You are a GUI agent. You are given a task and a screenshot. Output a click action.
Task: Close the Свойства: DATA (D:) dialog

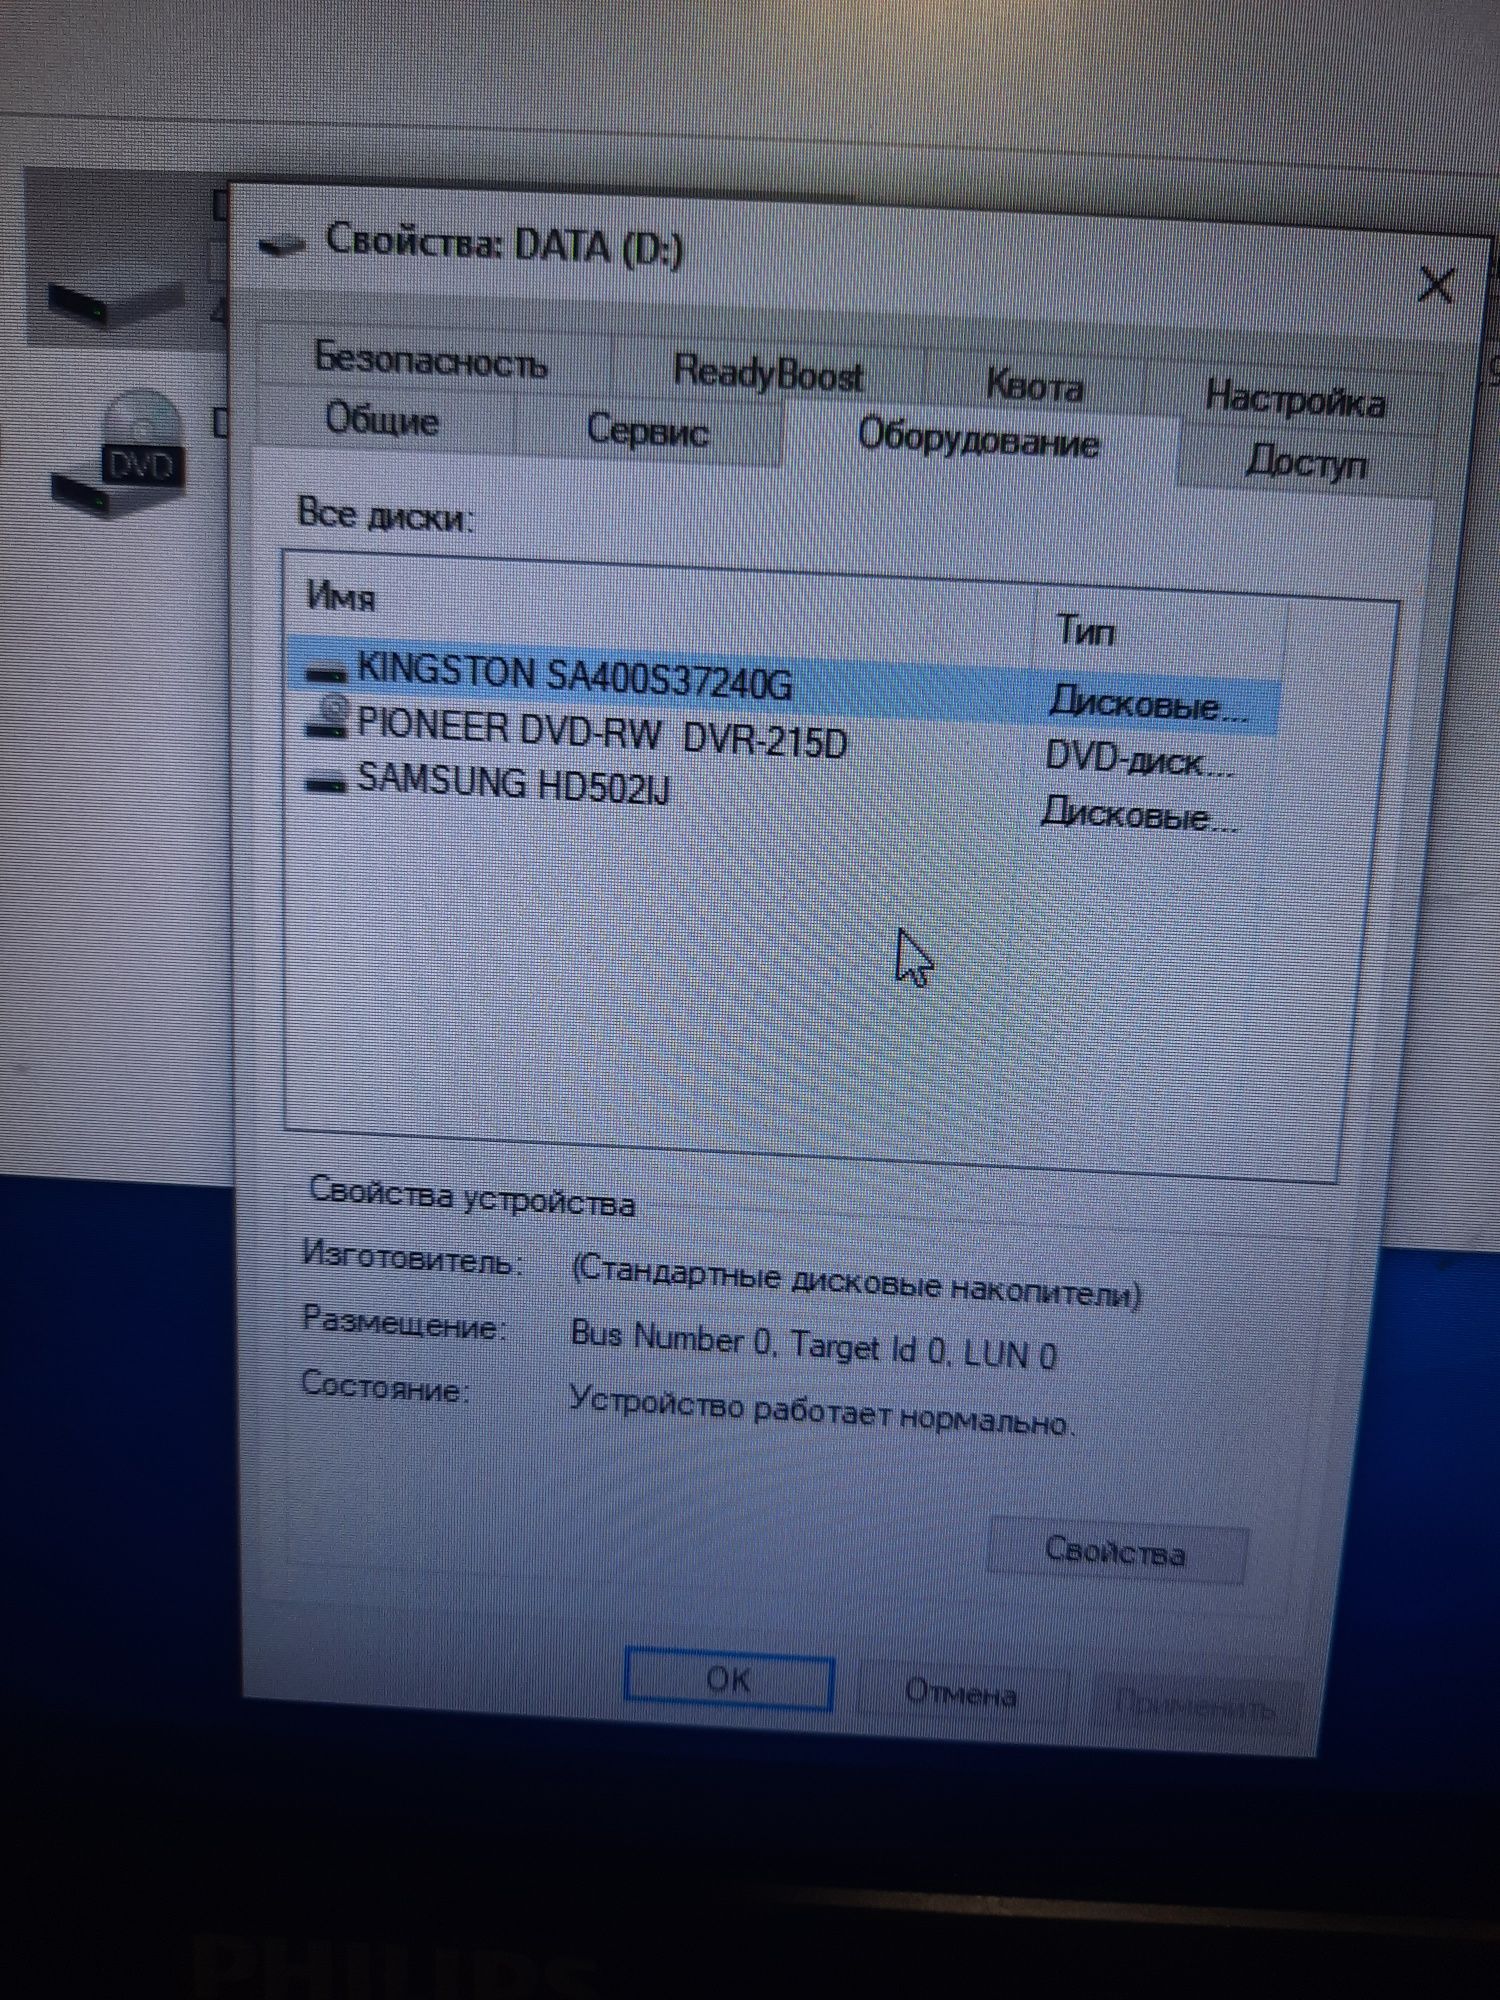click(1436, 285)
